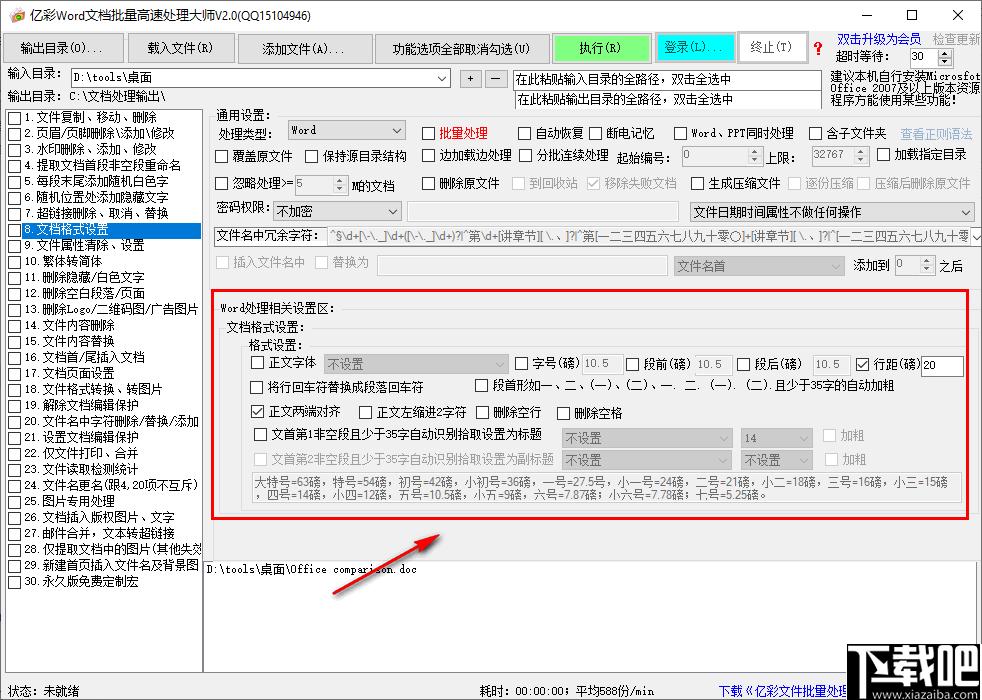The height and width of the screenshot is (700, 982).
Task: Check box for 12.删除空白段落/页面
Action: 14,294
